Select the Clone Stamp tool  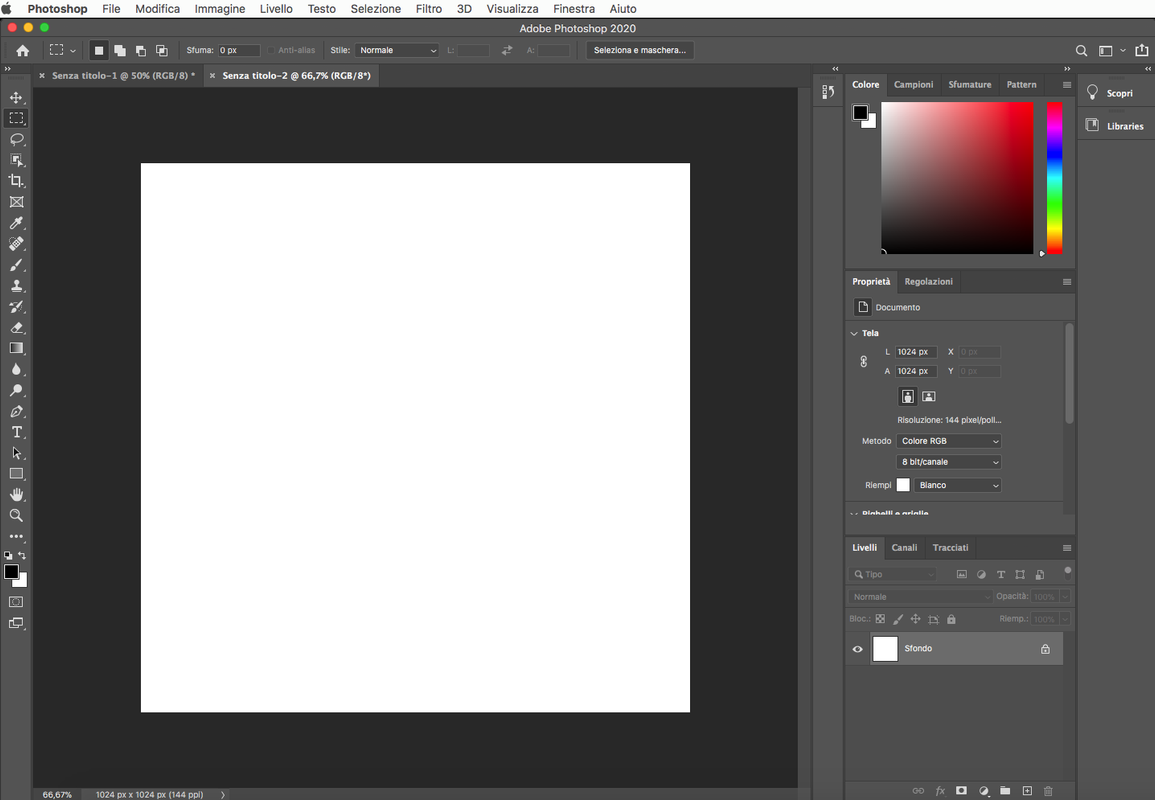click(16, 286)
